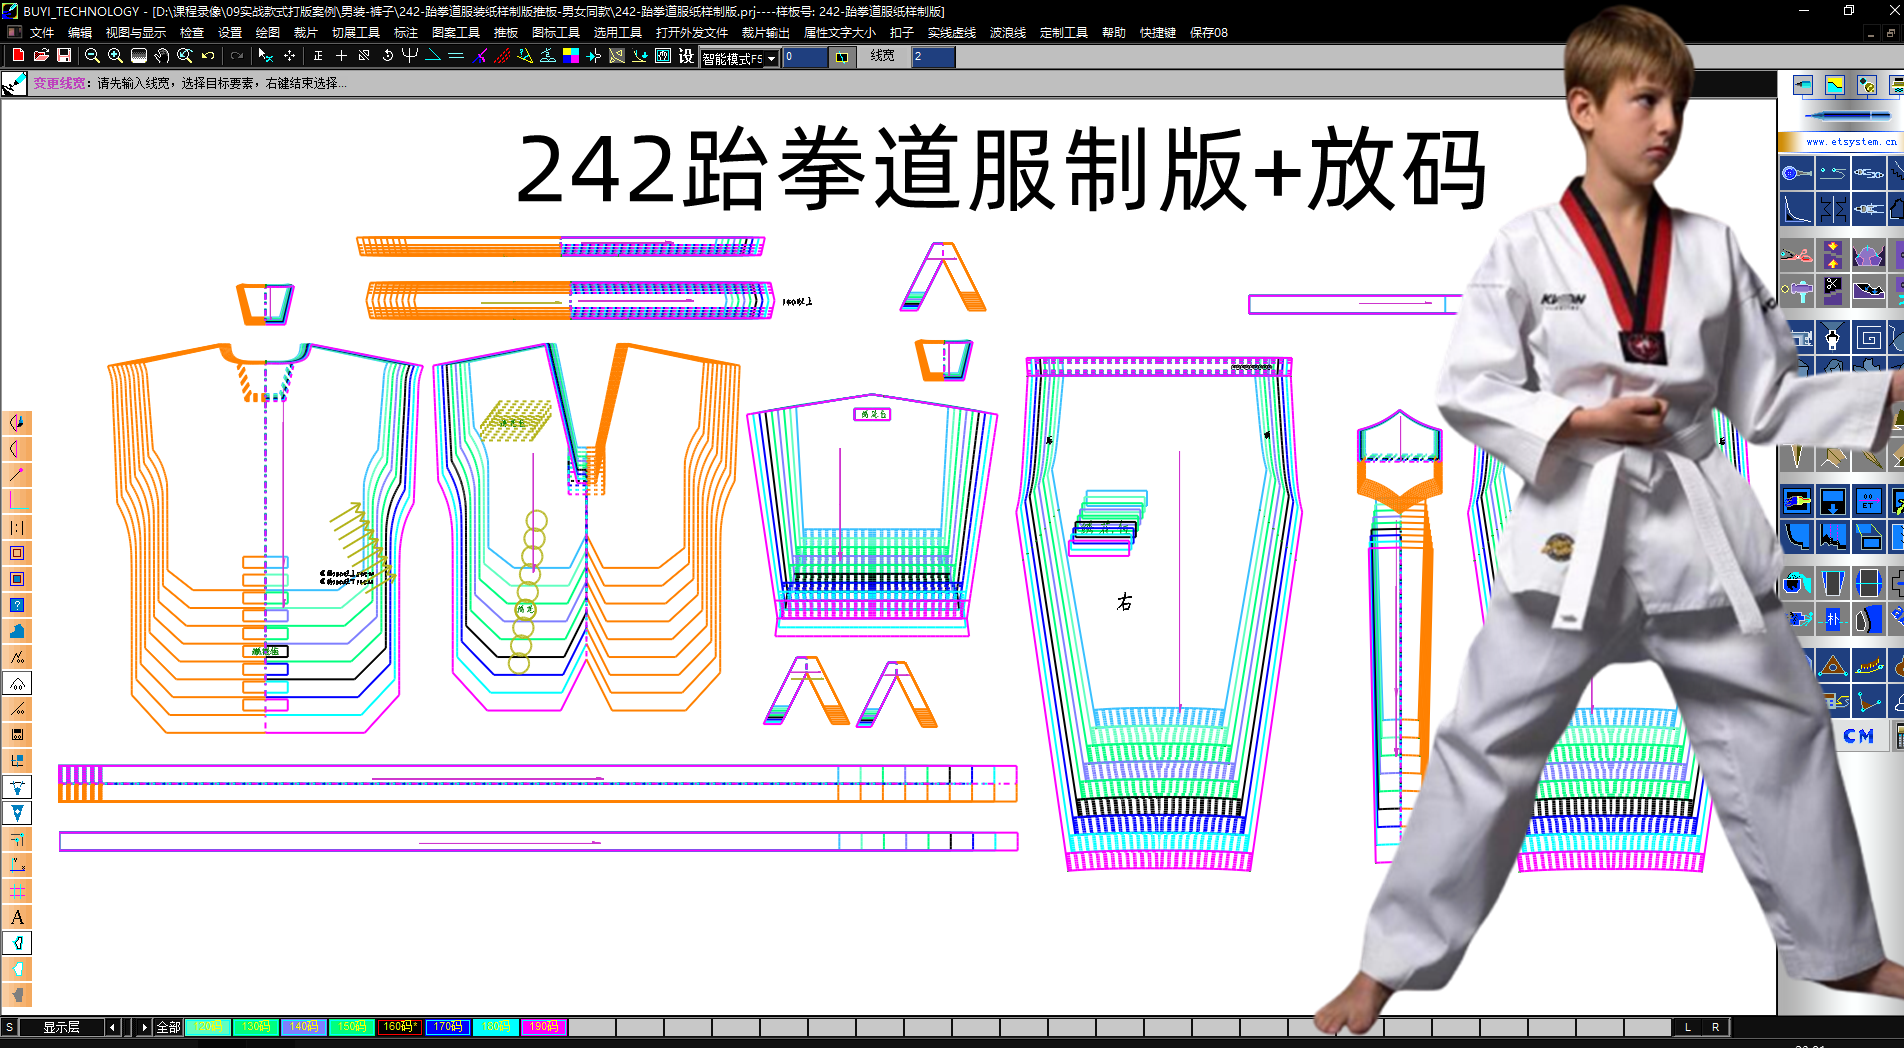1904x1048 pixels.
Task: Click the ET labeled icon in right panel
Action: [x=1868, y=501]
